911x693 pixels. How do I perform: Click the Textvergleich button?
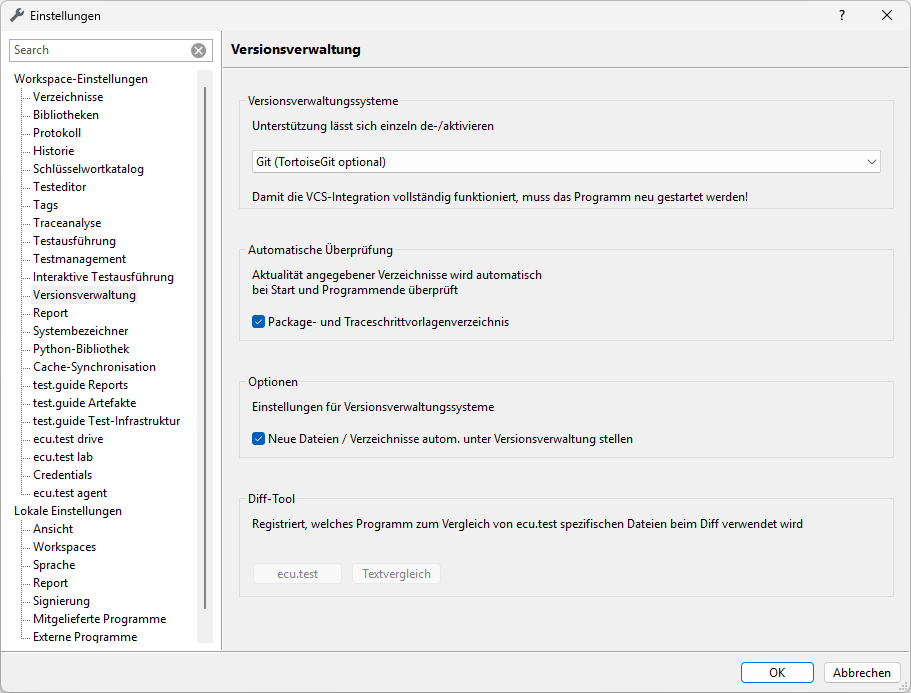point(396,574)
